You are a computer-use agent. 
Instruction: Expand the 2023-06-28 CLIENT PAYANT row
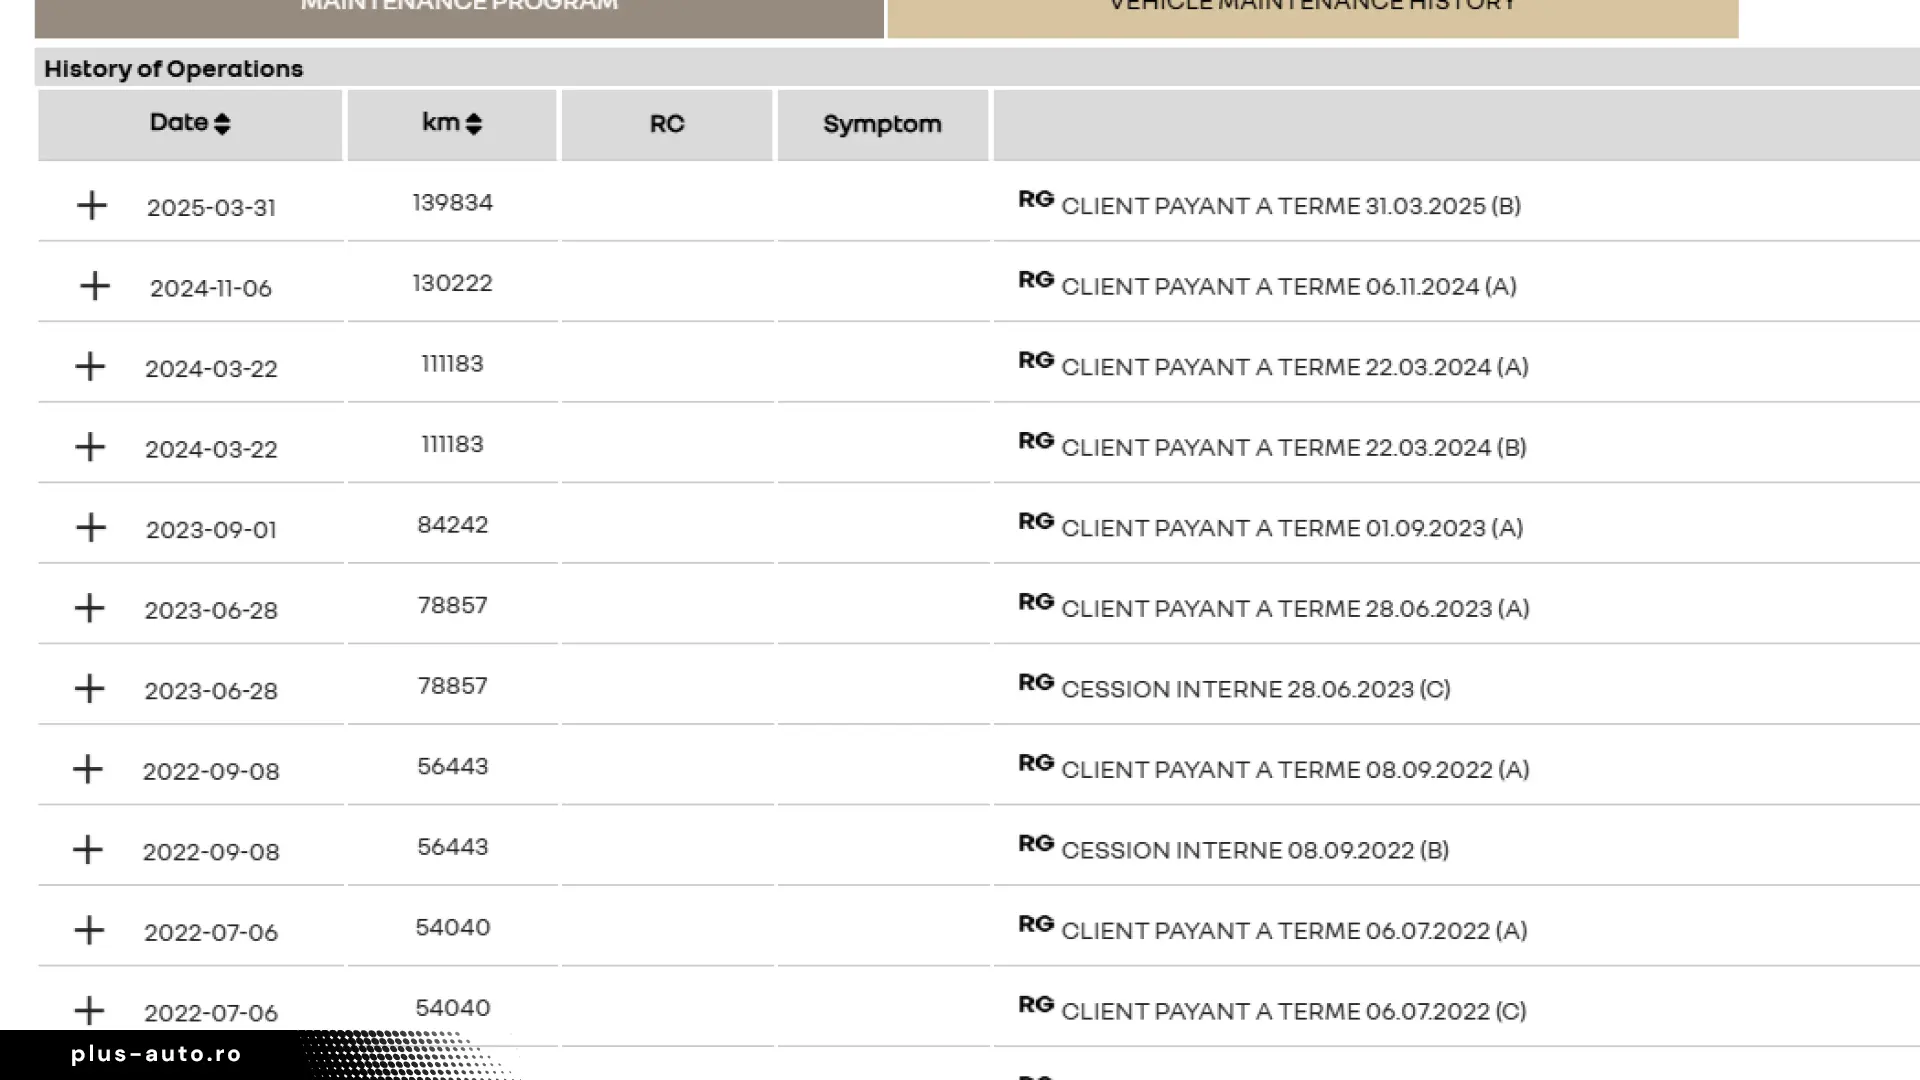click(x=89, y=608)
